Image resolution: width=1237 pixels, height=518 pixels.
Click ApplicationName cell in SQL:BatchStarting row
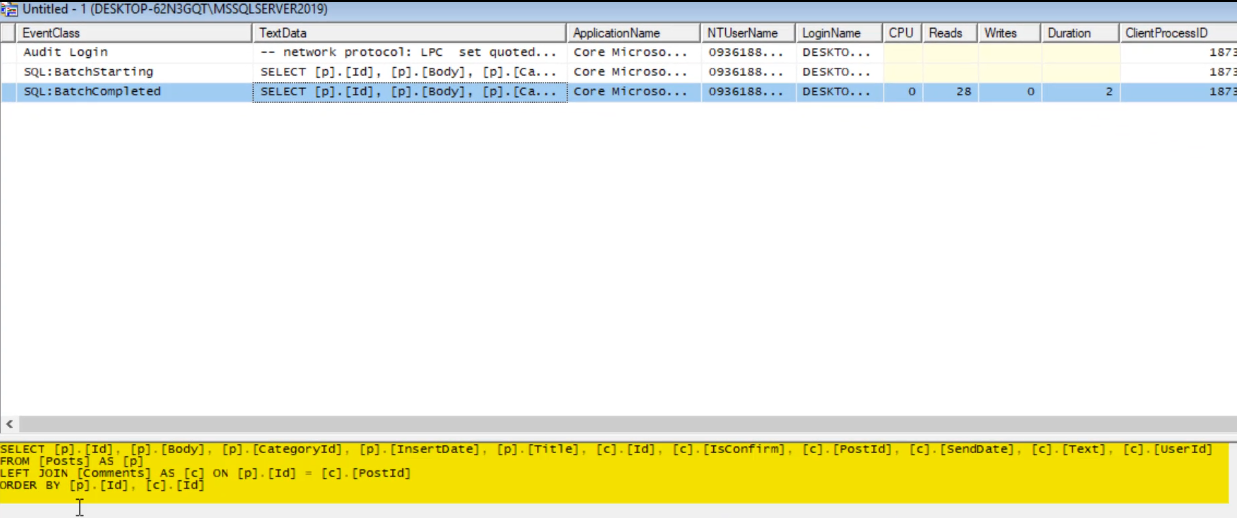(x=634, y=72)
